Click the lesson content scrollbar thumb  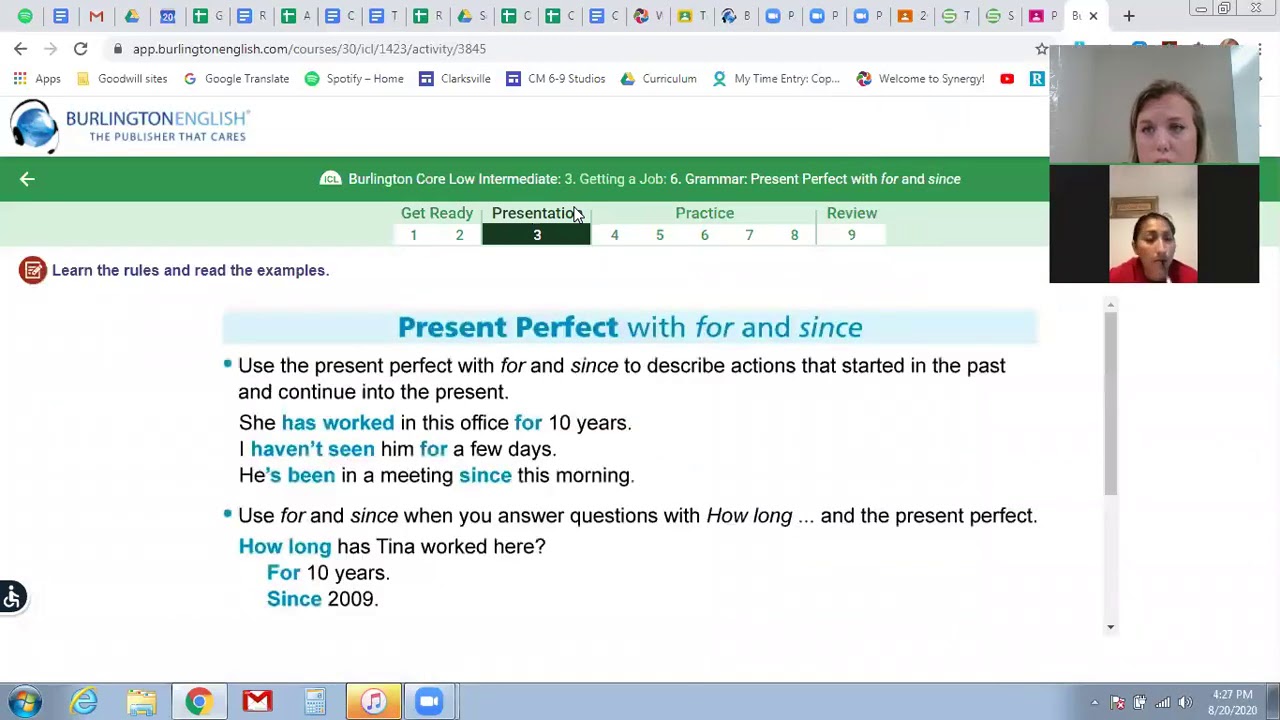(1110, 402)
